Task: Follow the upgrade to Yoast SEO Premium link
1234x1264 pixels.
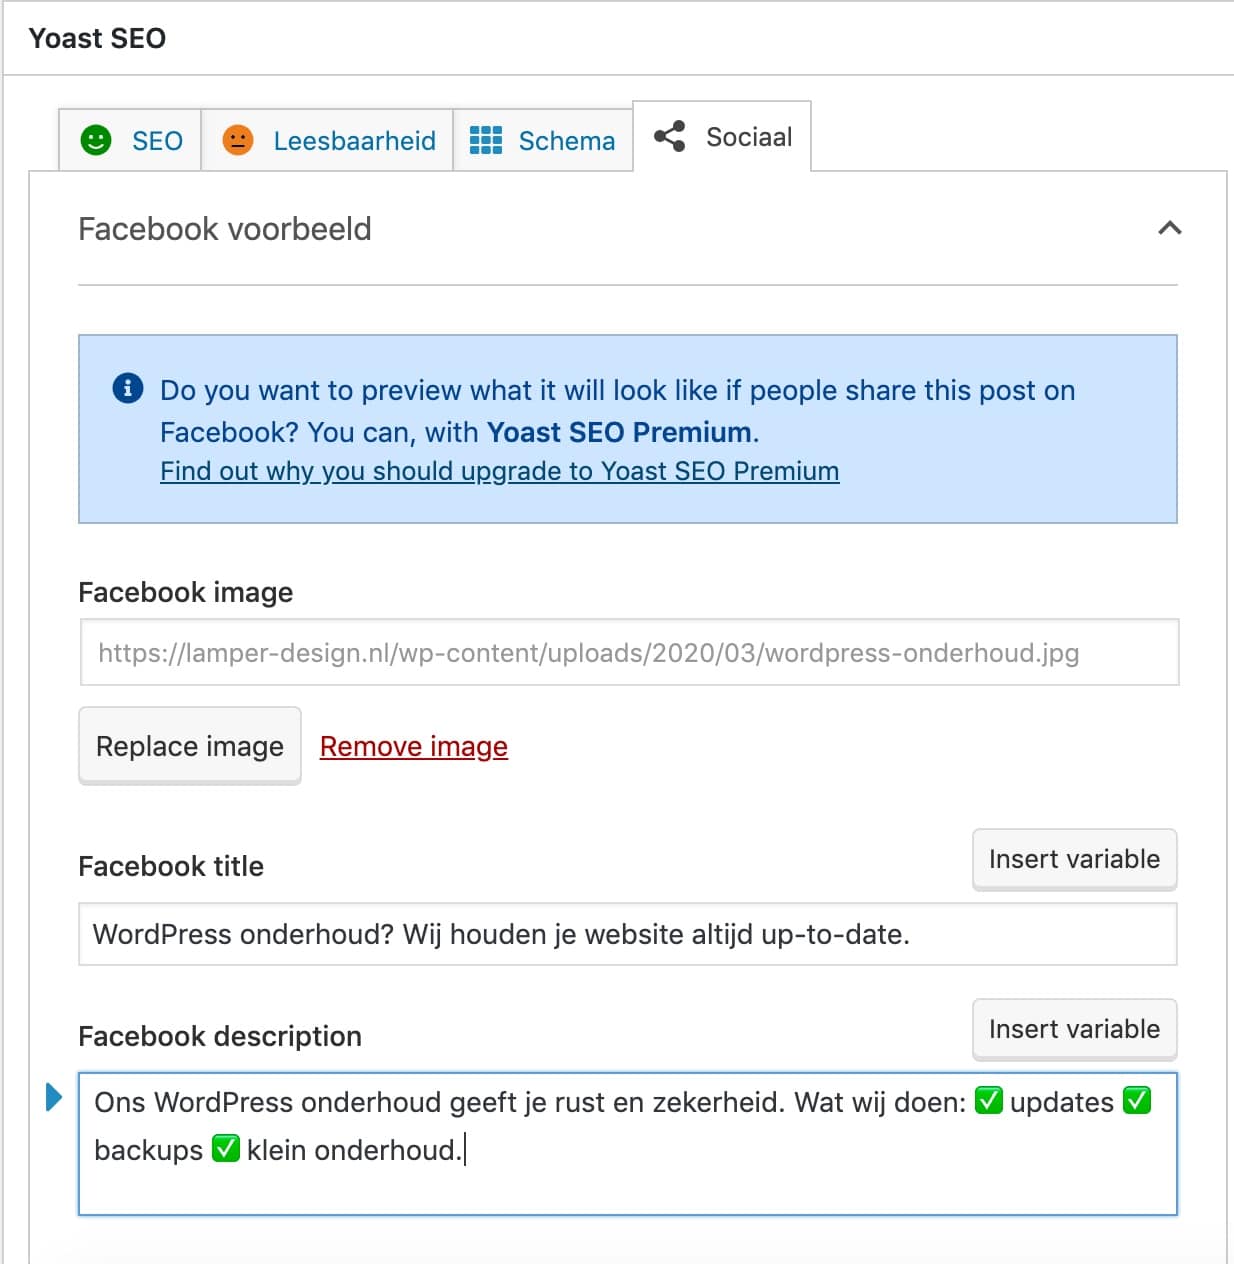Action: (500, 471)
